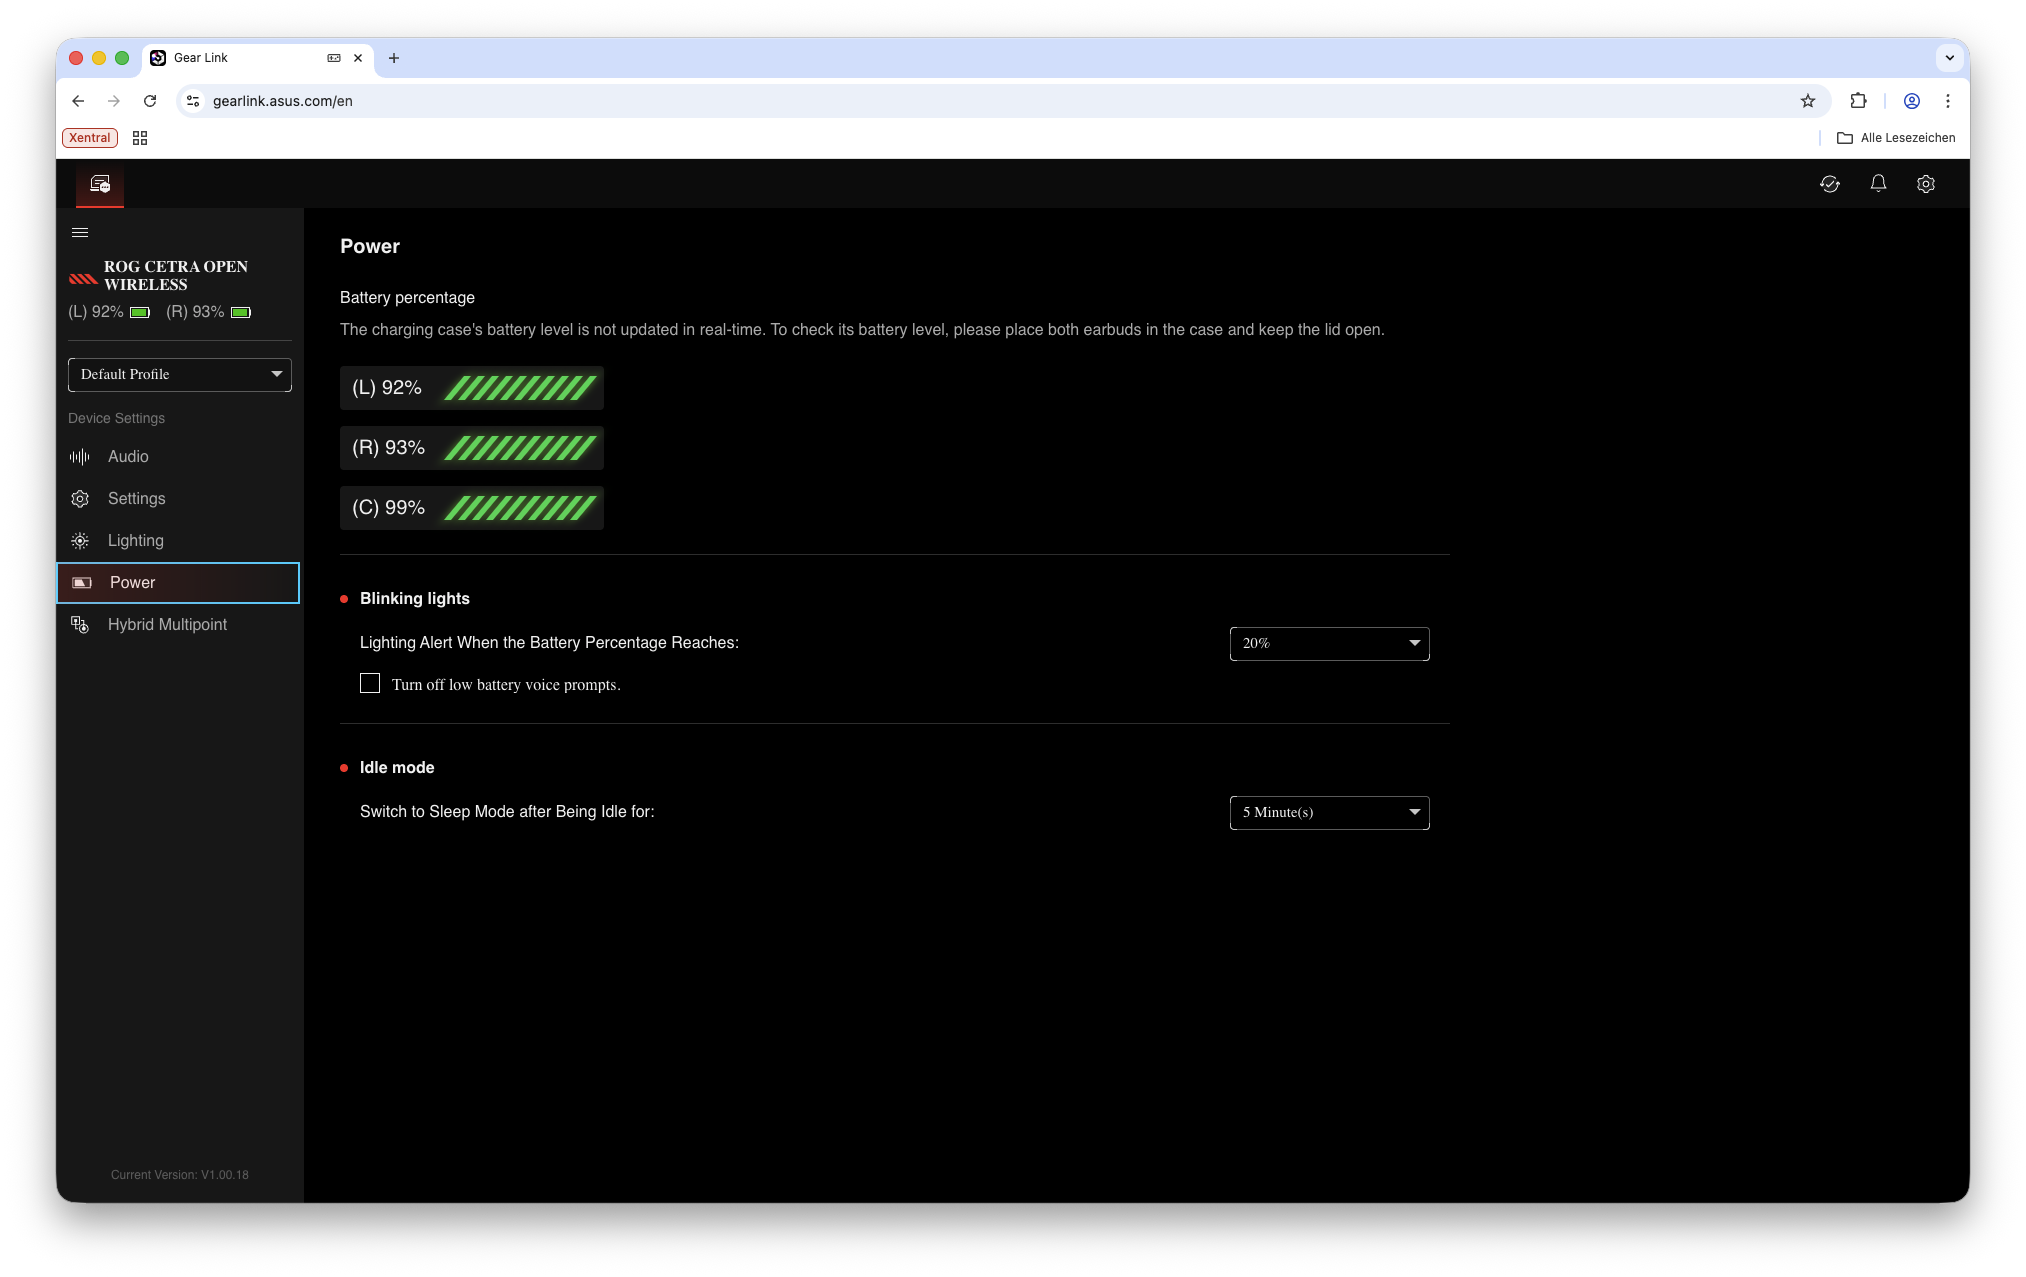Select Settings in the device sidebar

pos(136,499)
